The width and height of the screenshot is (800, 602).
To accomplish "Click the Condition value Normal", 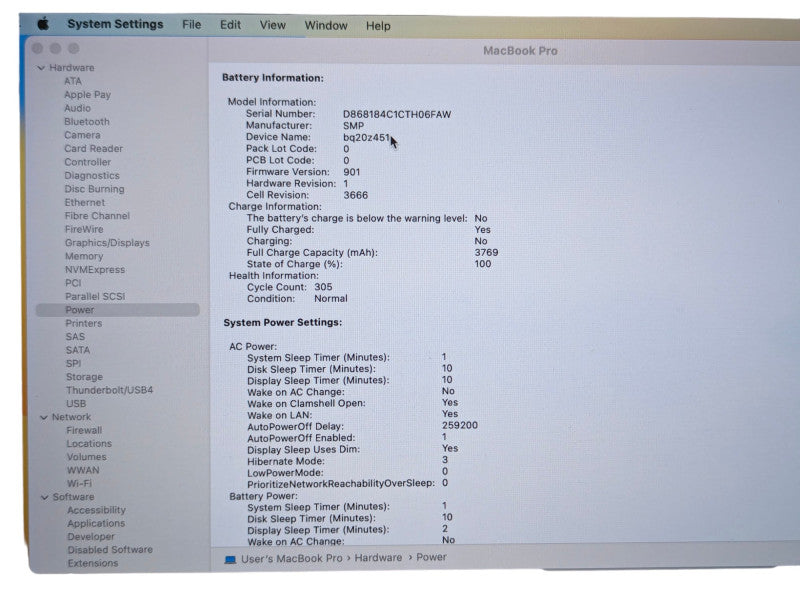I will coord(331,298).
